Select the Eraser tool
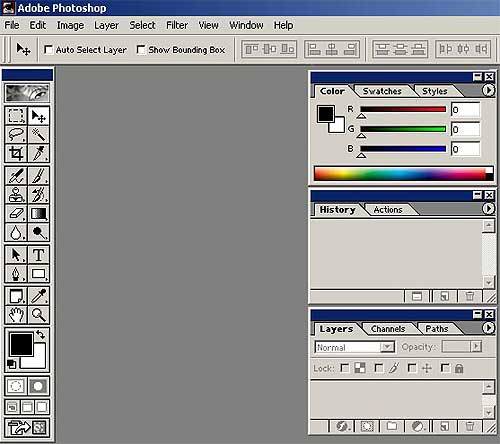 [16, 213]
